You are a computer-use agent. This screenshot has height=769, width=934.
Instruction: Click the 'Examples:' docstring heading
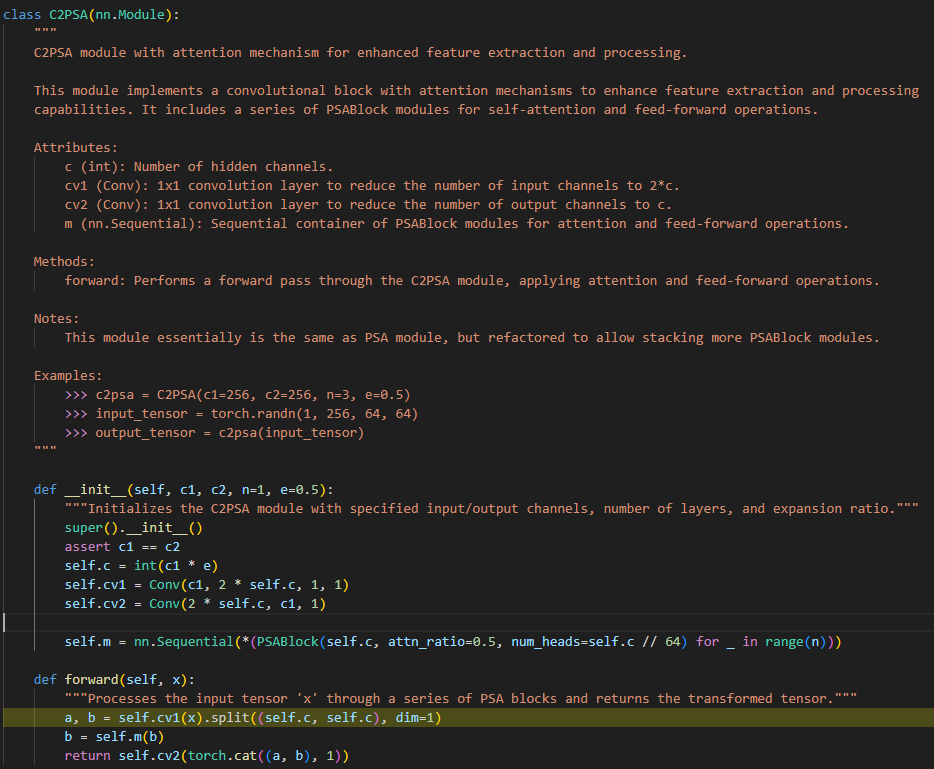pos(68,376)
